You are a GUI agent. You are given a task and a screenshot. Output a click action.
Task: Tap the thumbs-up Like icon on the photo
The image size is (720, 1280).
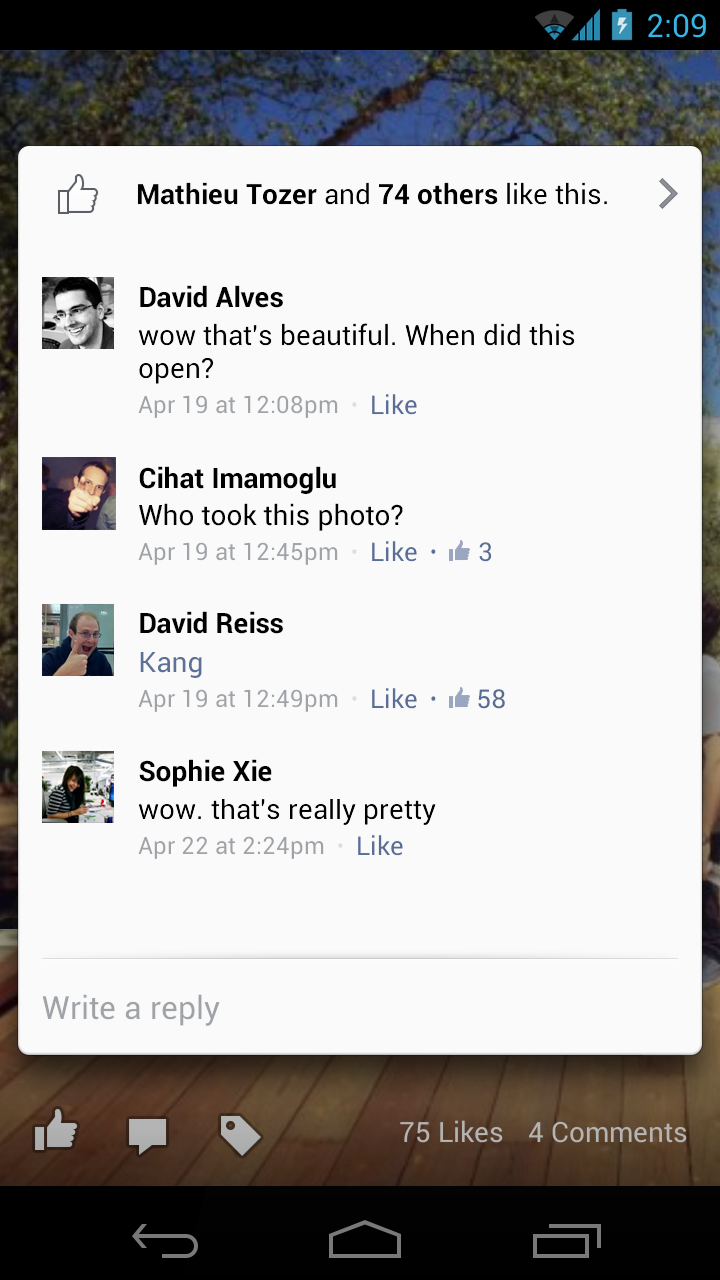coord(56,1133)
